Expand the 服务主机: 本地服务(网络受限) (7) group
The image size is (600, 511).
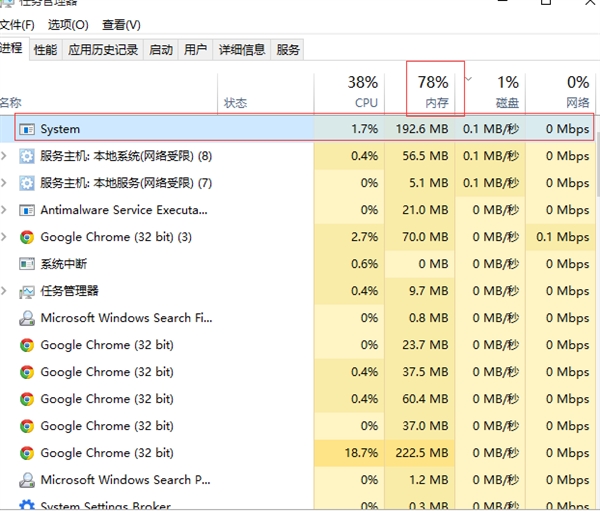tap(6, 183)
